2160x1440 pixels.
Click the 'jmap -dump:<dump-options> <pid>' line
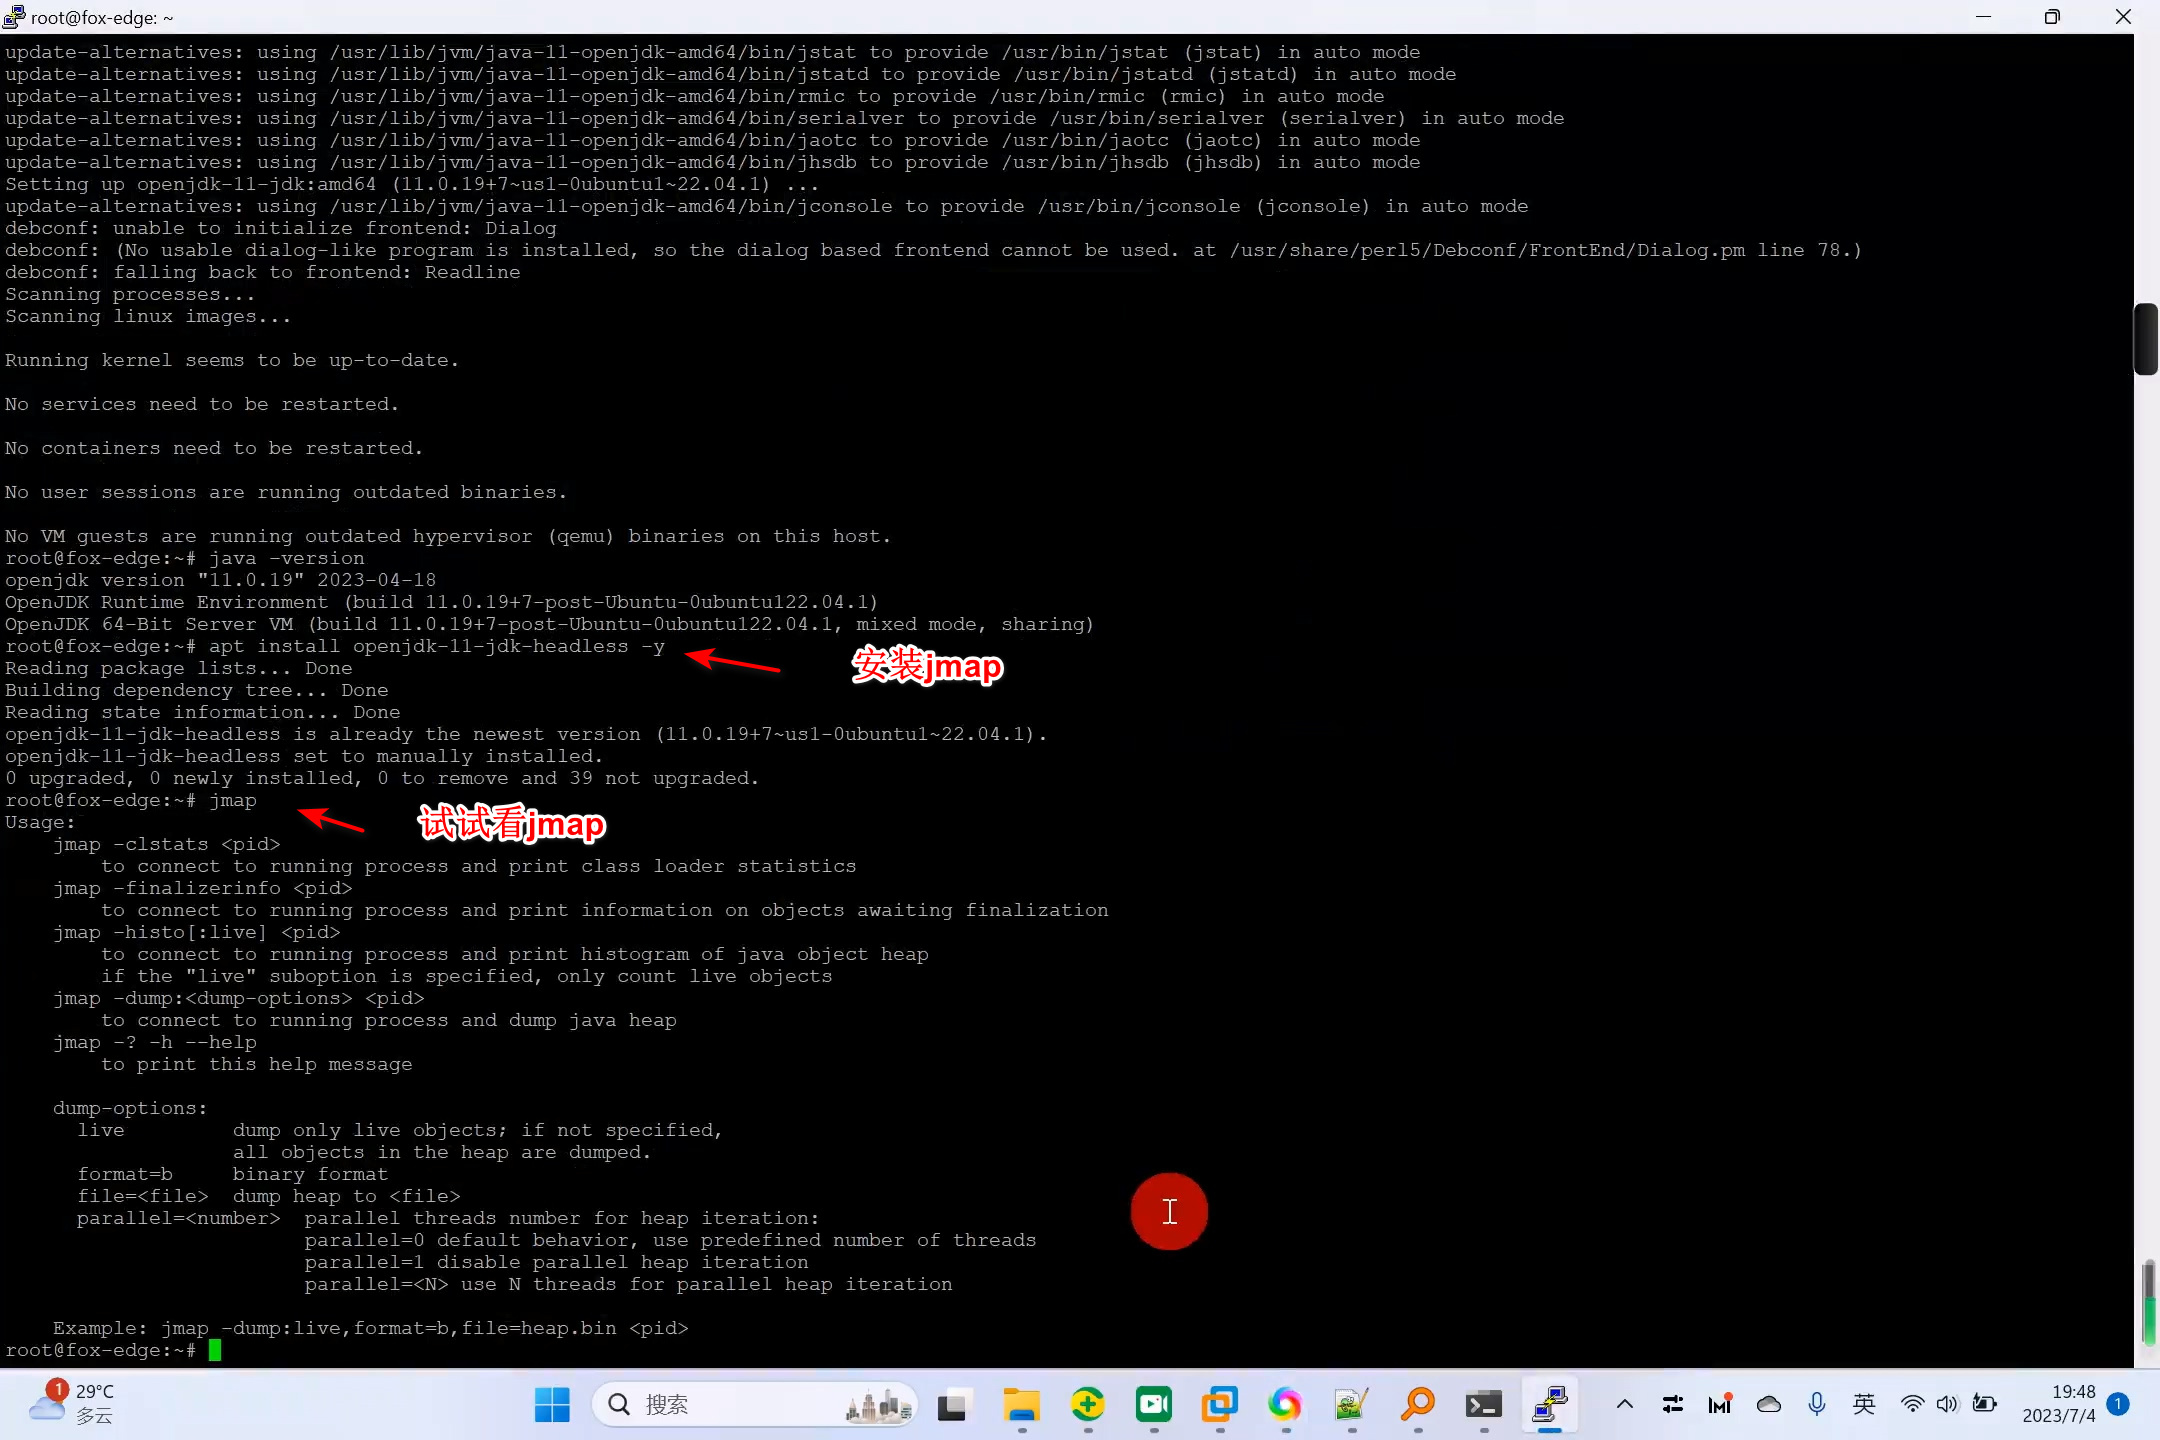point(239,998)
